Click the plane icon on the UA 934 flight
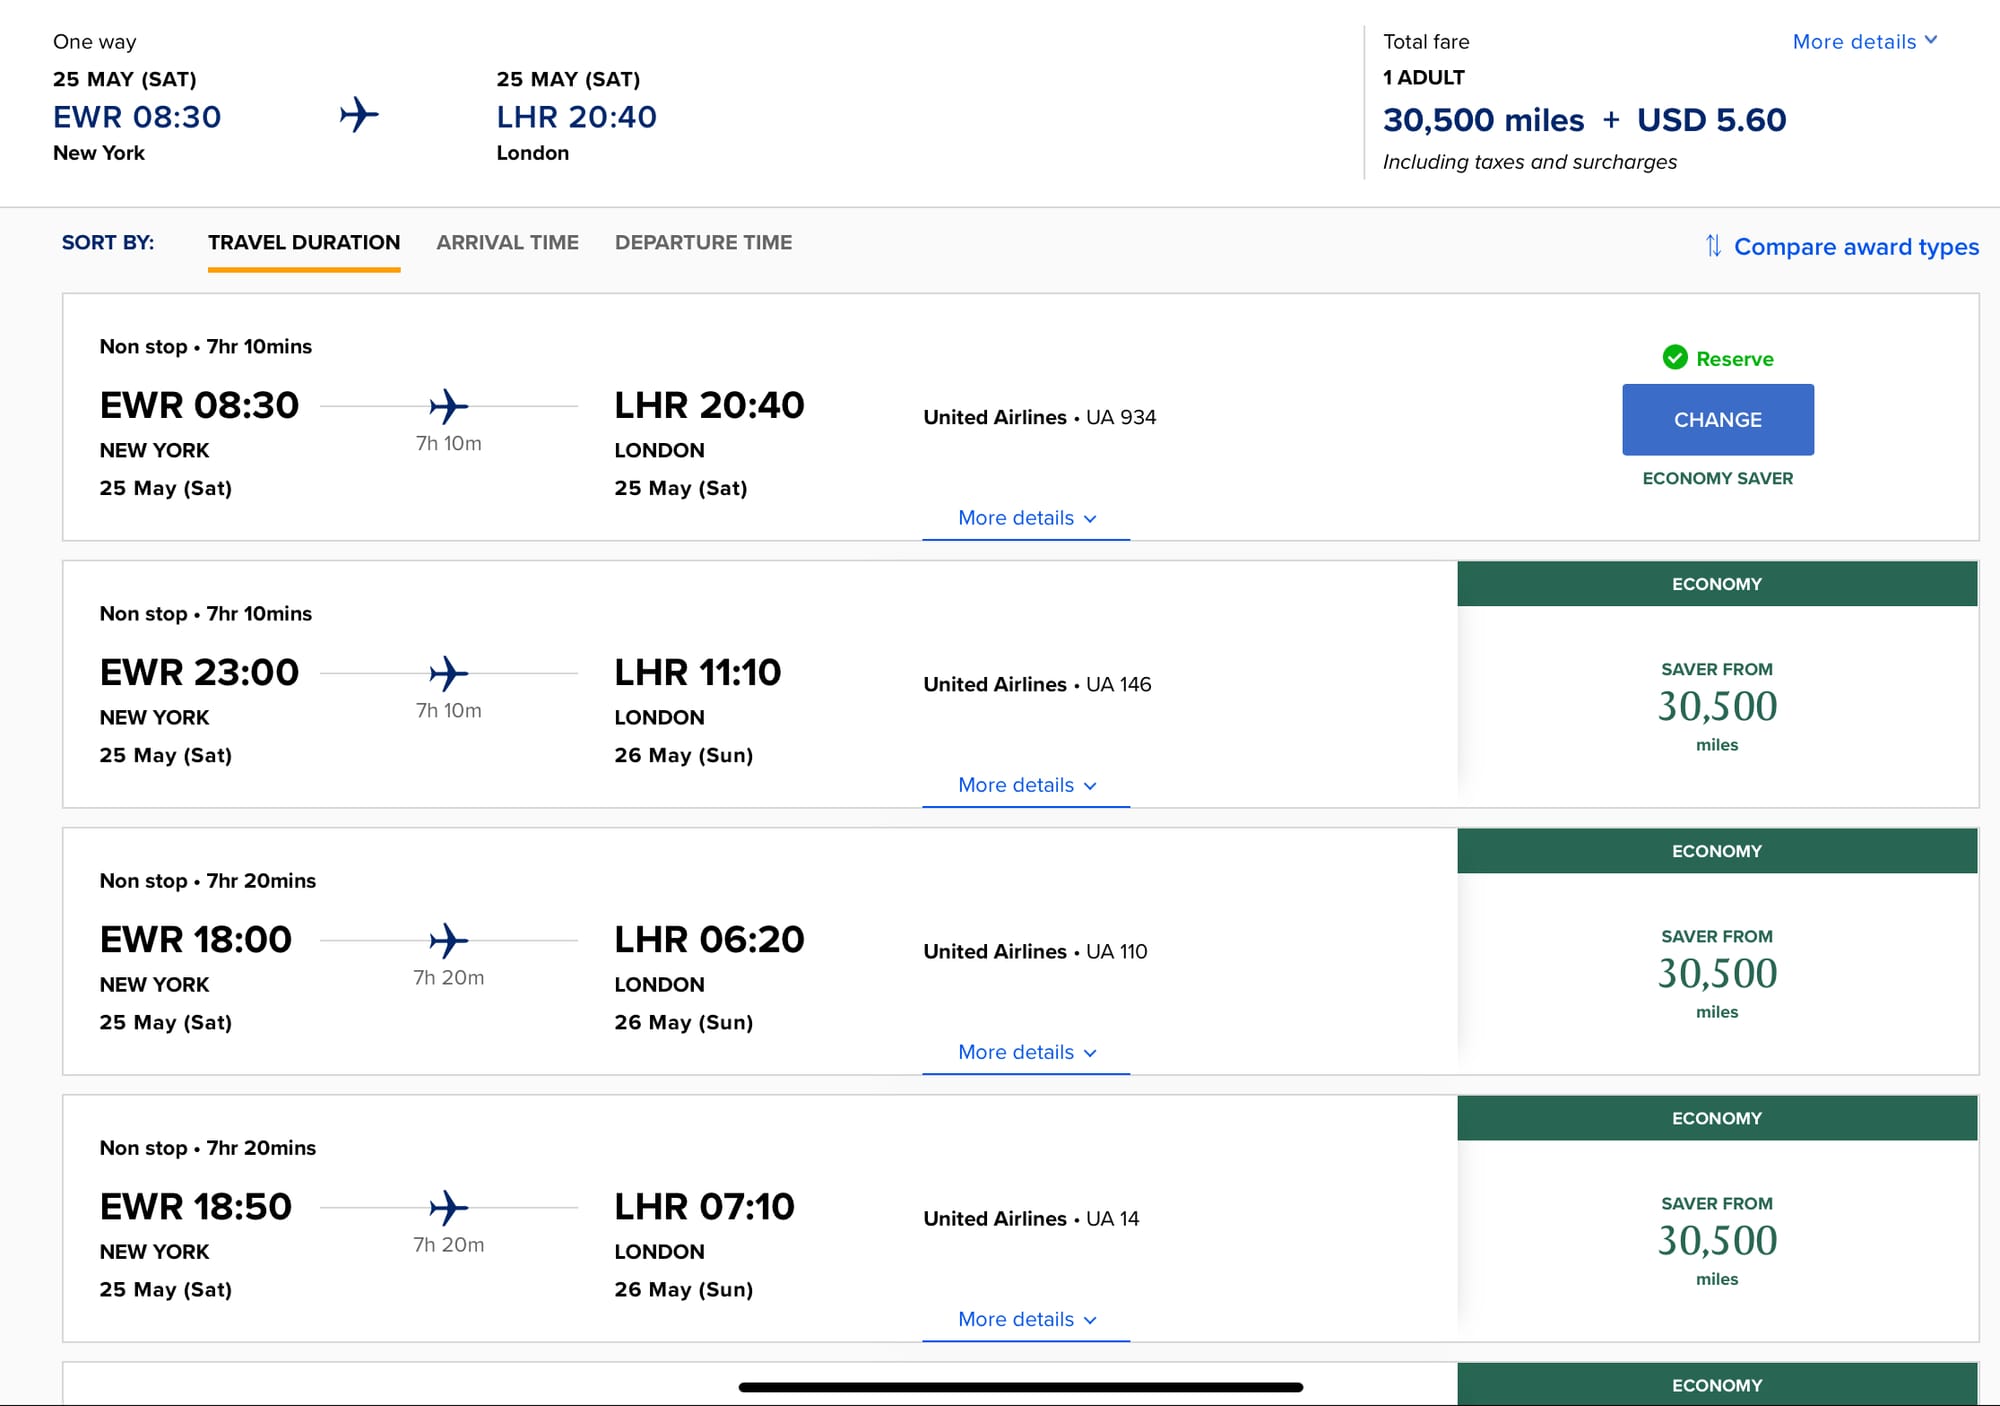The height and width of the screenshot is (1406, 2000). 448,406
